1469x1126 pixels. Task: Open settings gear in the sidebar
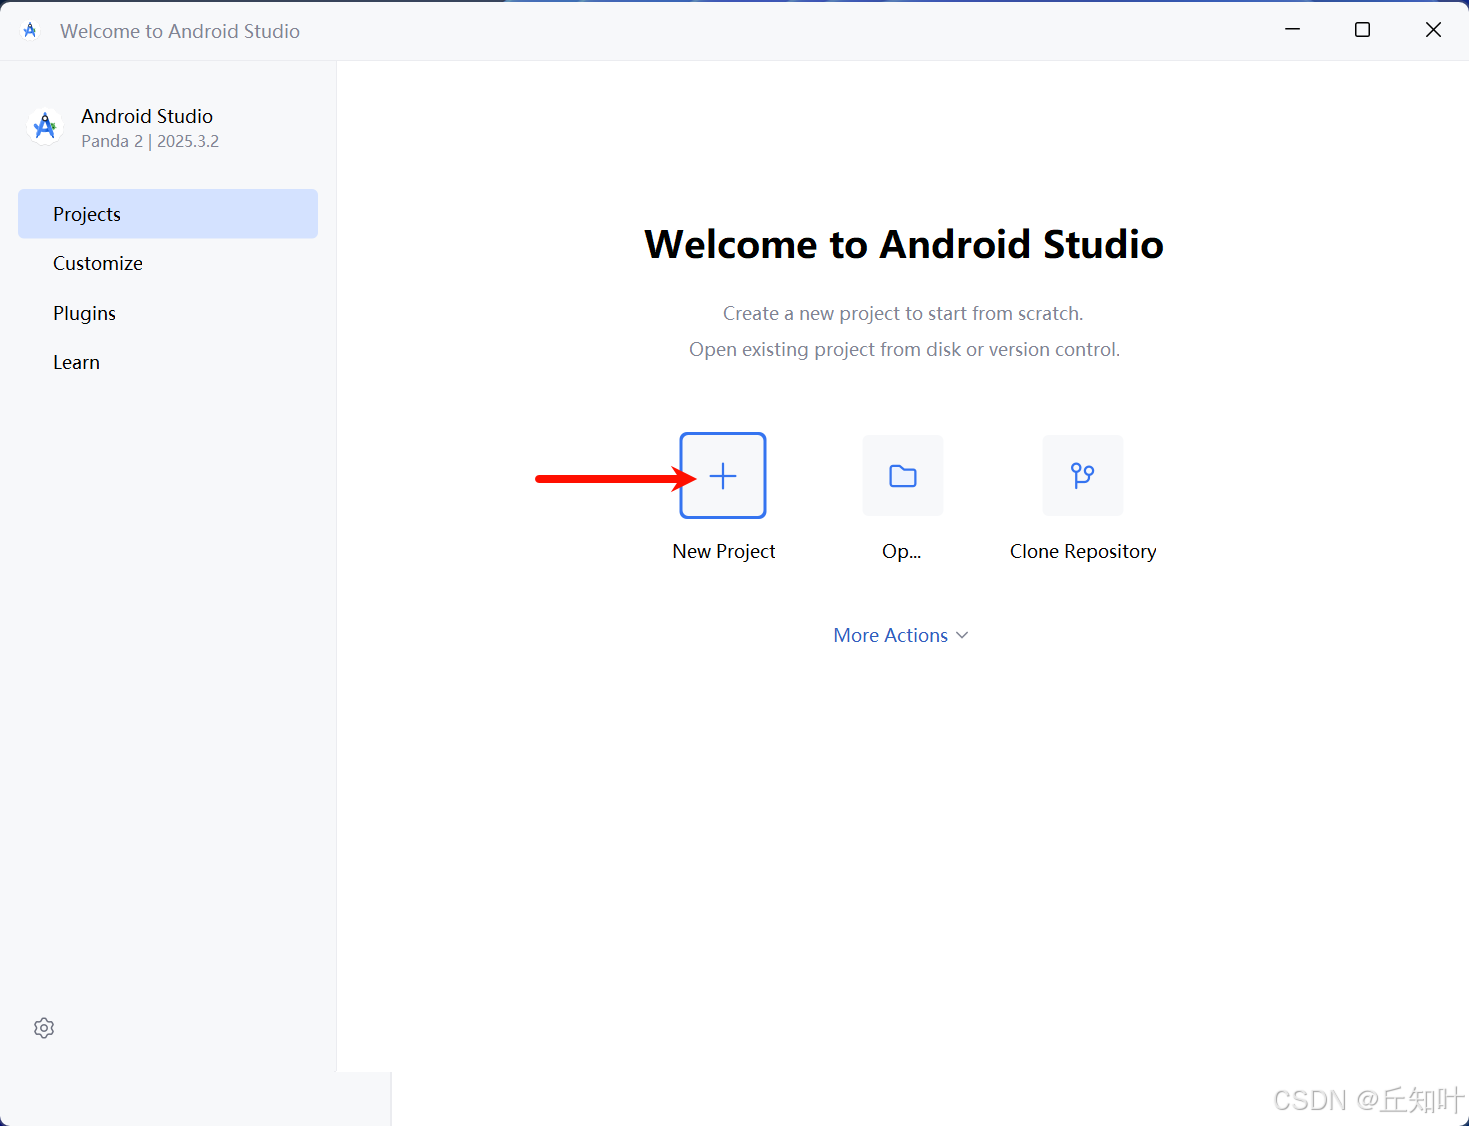[x=44, y=1028]
